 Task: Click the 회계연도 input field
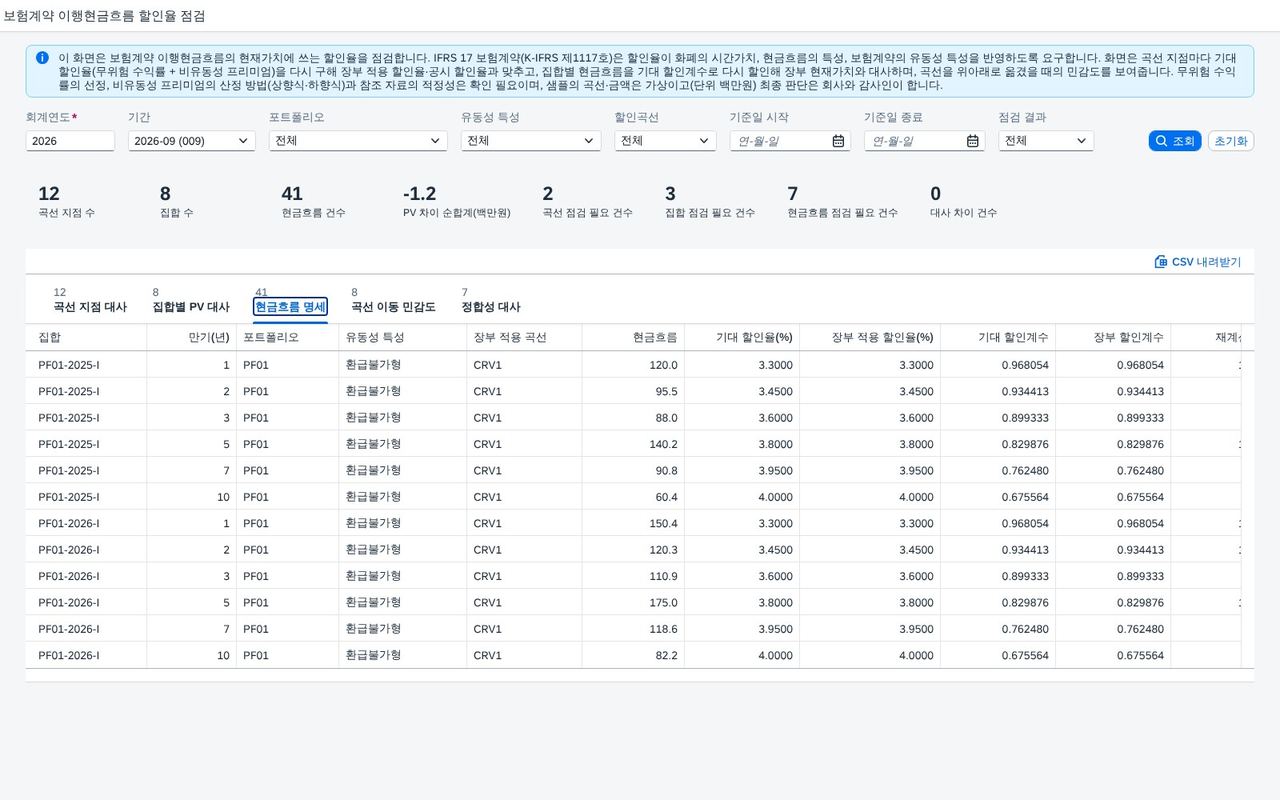coord(70,141)
